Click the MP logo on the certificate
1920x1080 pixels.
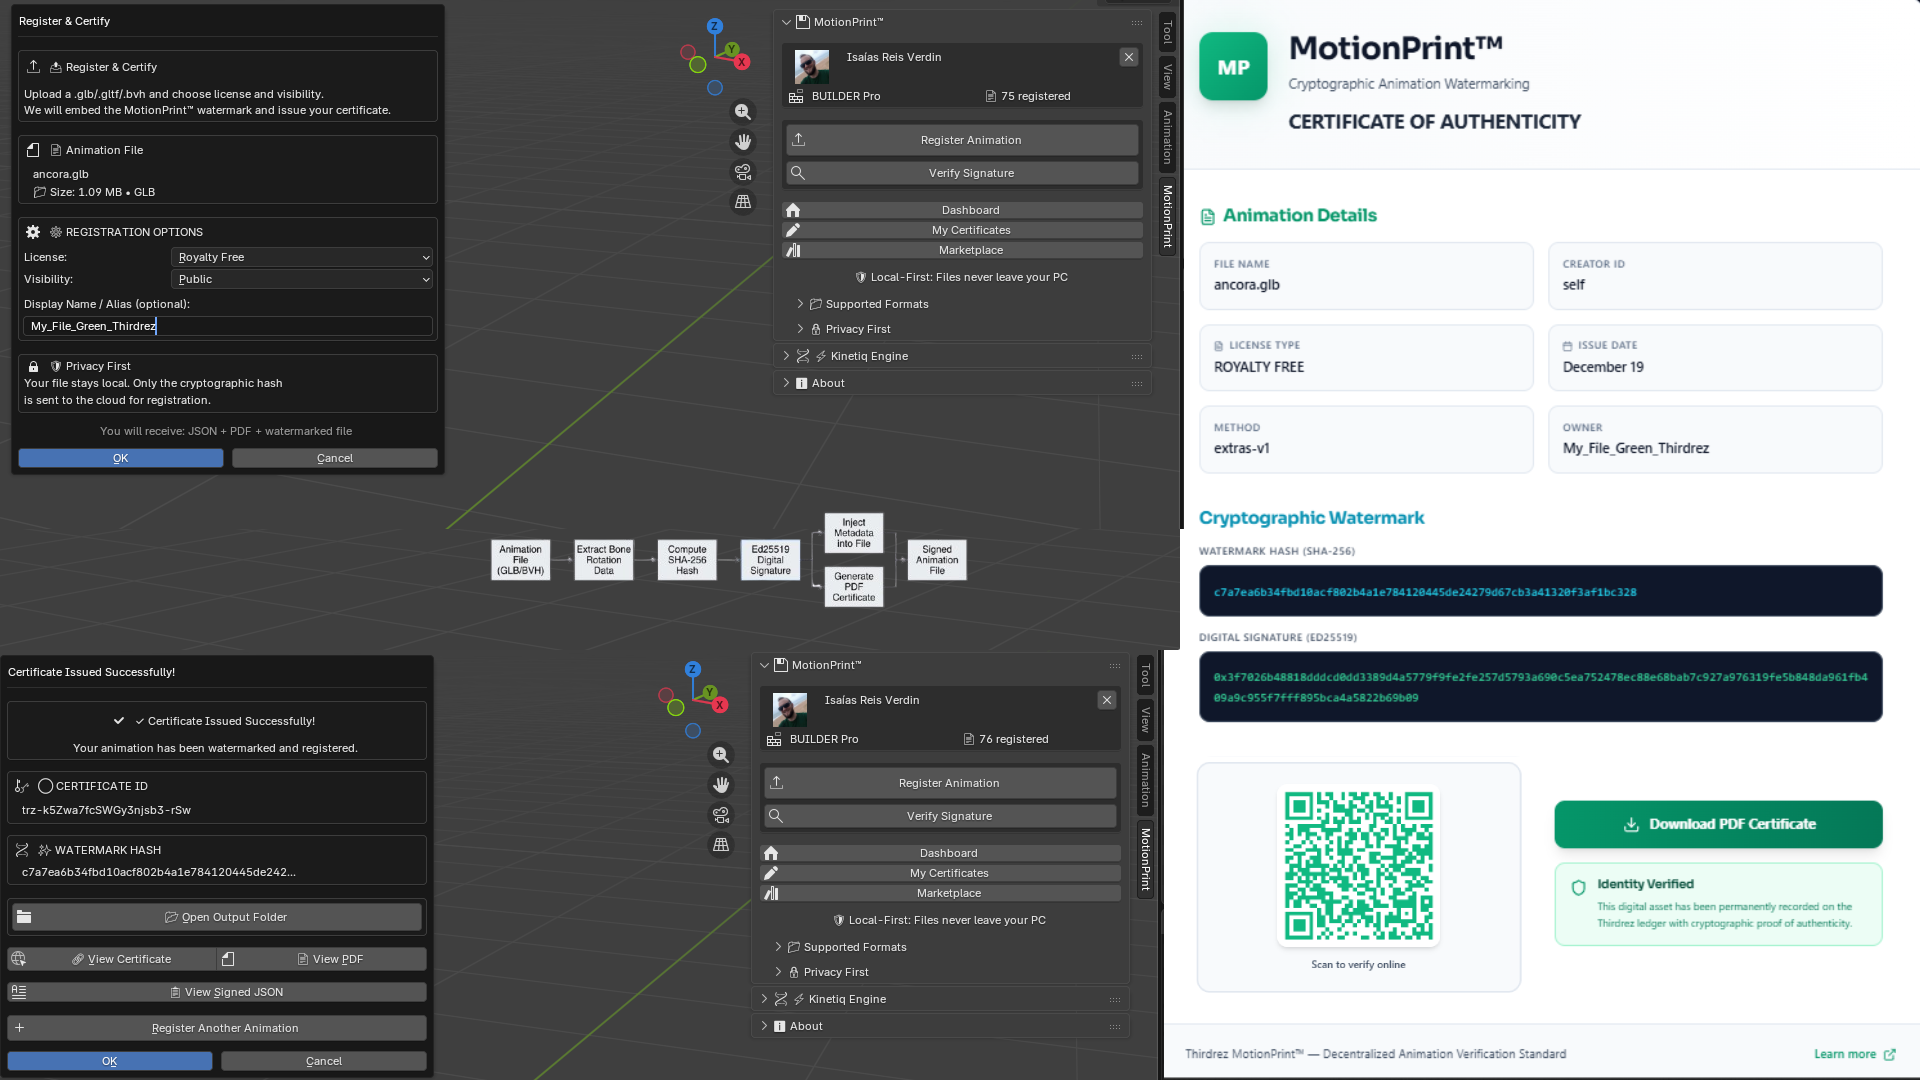pos(1233,66)
